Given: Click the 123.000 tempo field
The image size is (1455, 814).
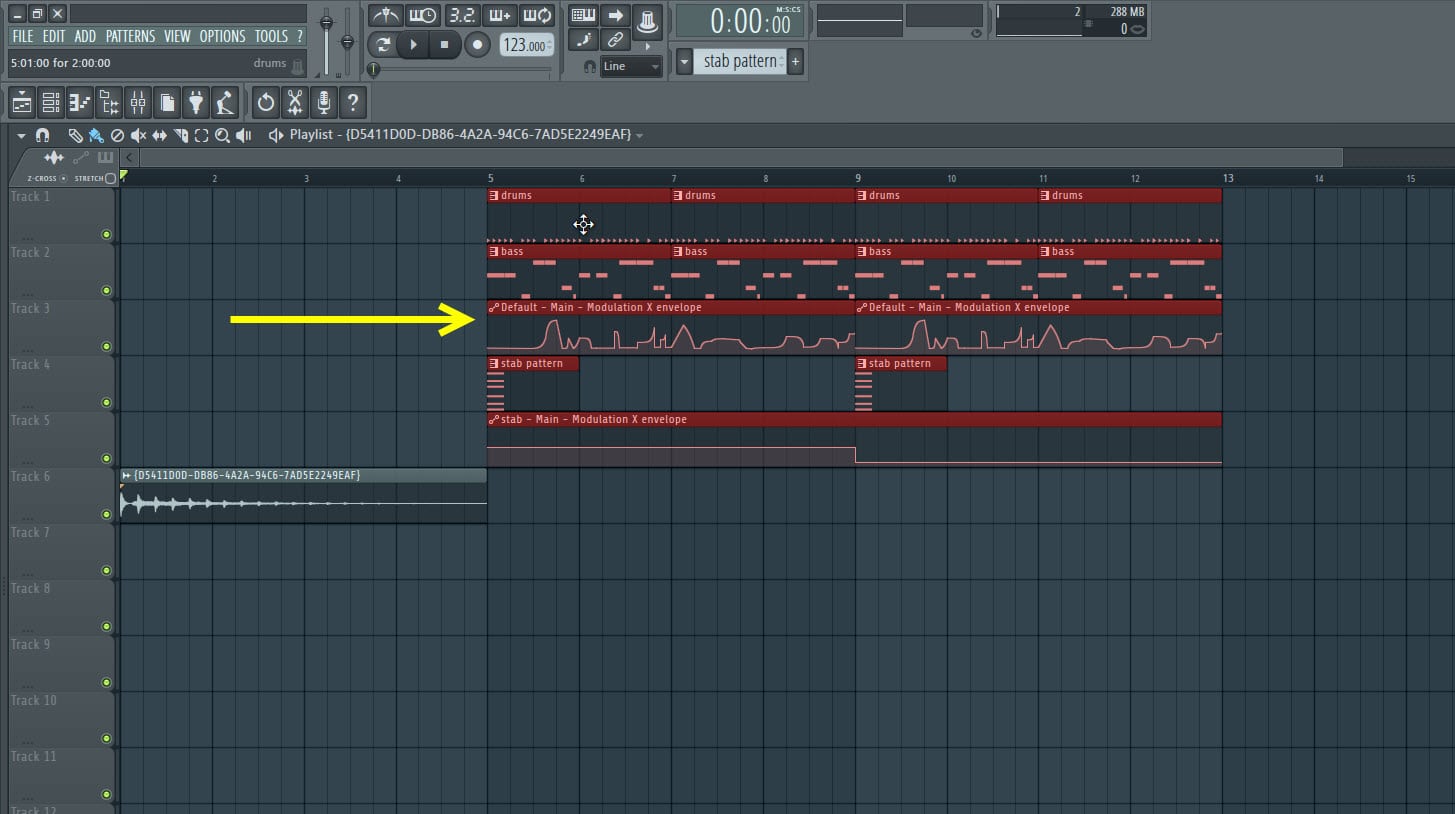Looking at the screenshot, I should click(x=525, y=46).
